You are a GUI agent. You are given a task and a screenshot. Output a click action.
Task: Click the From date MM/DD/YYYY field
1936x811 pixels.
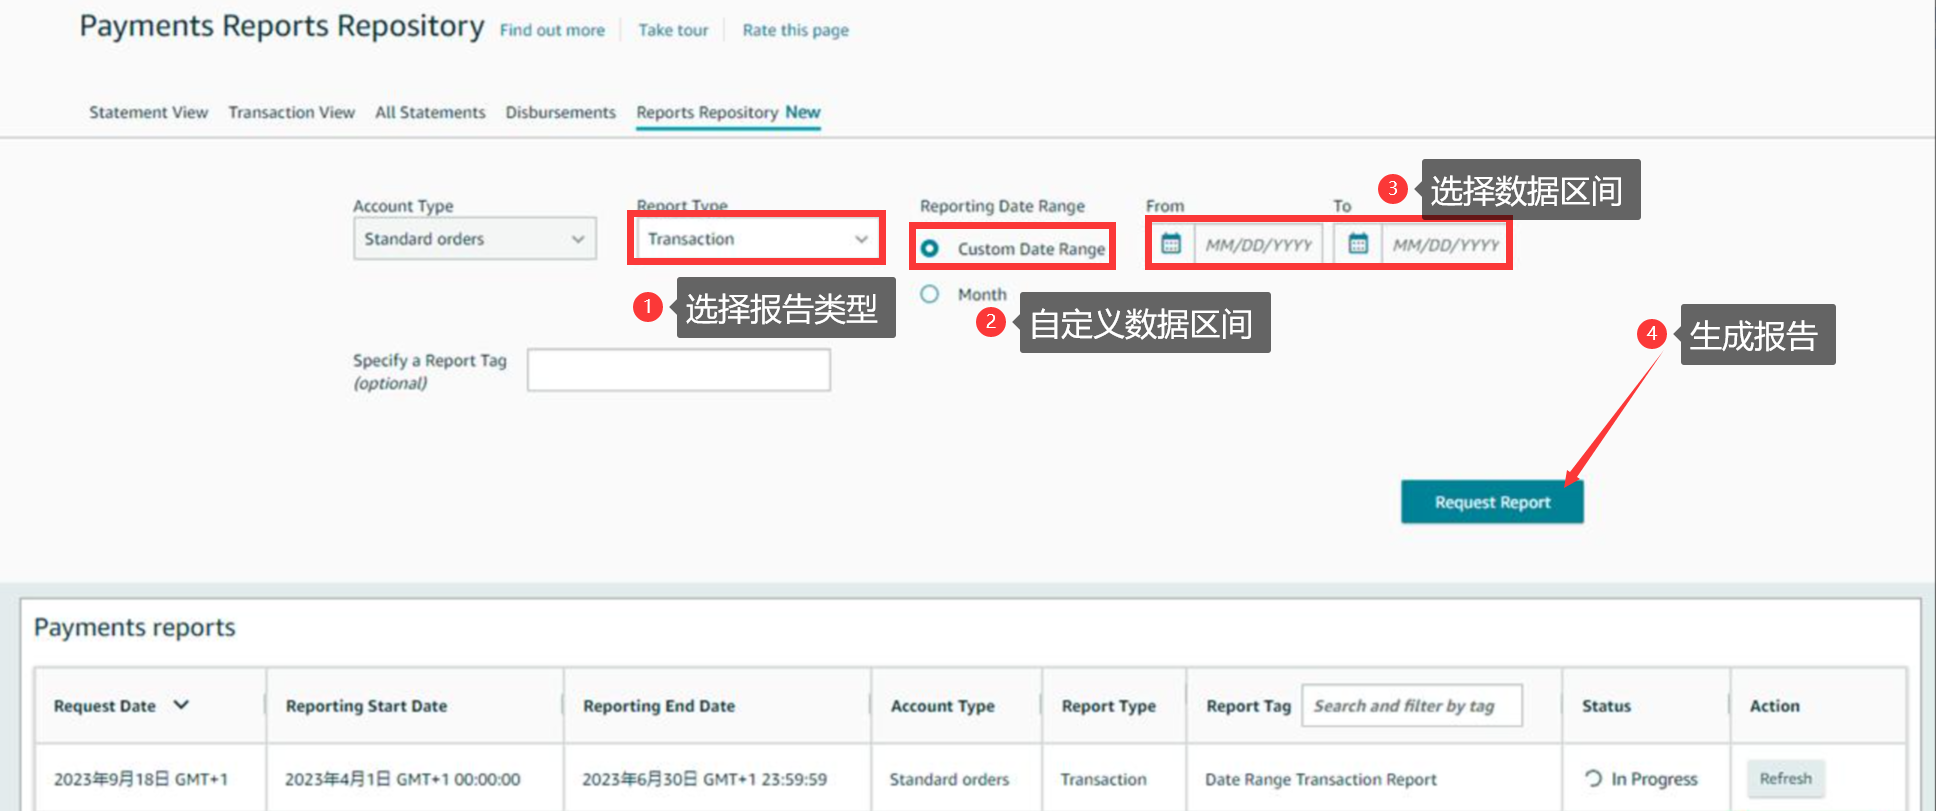[1258, 244]
